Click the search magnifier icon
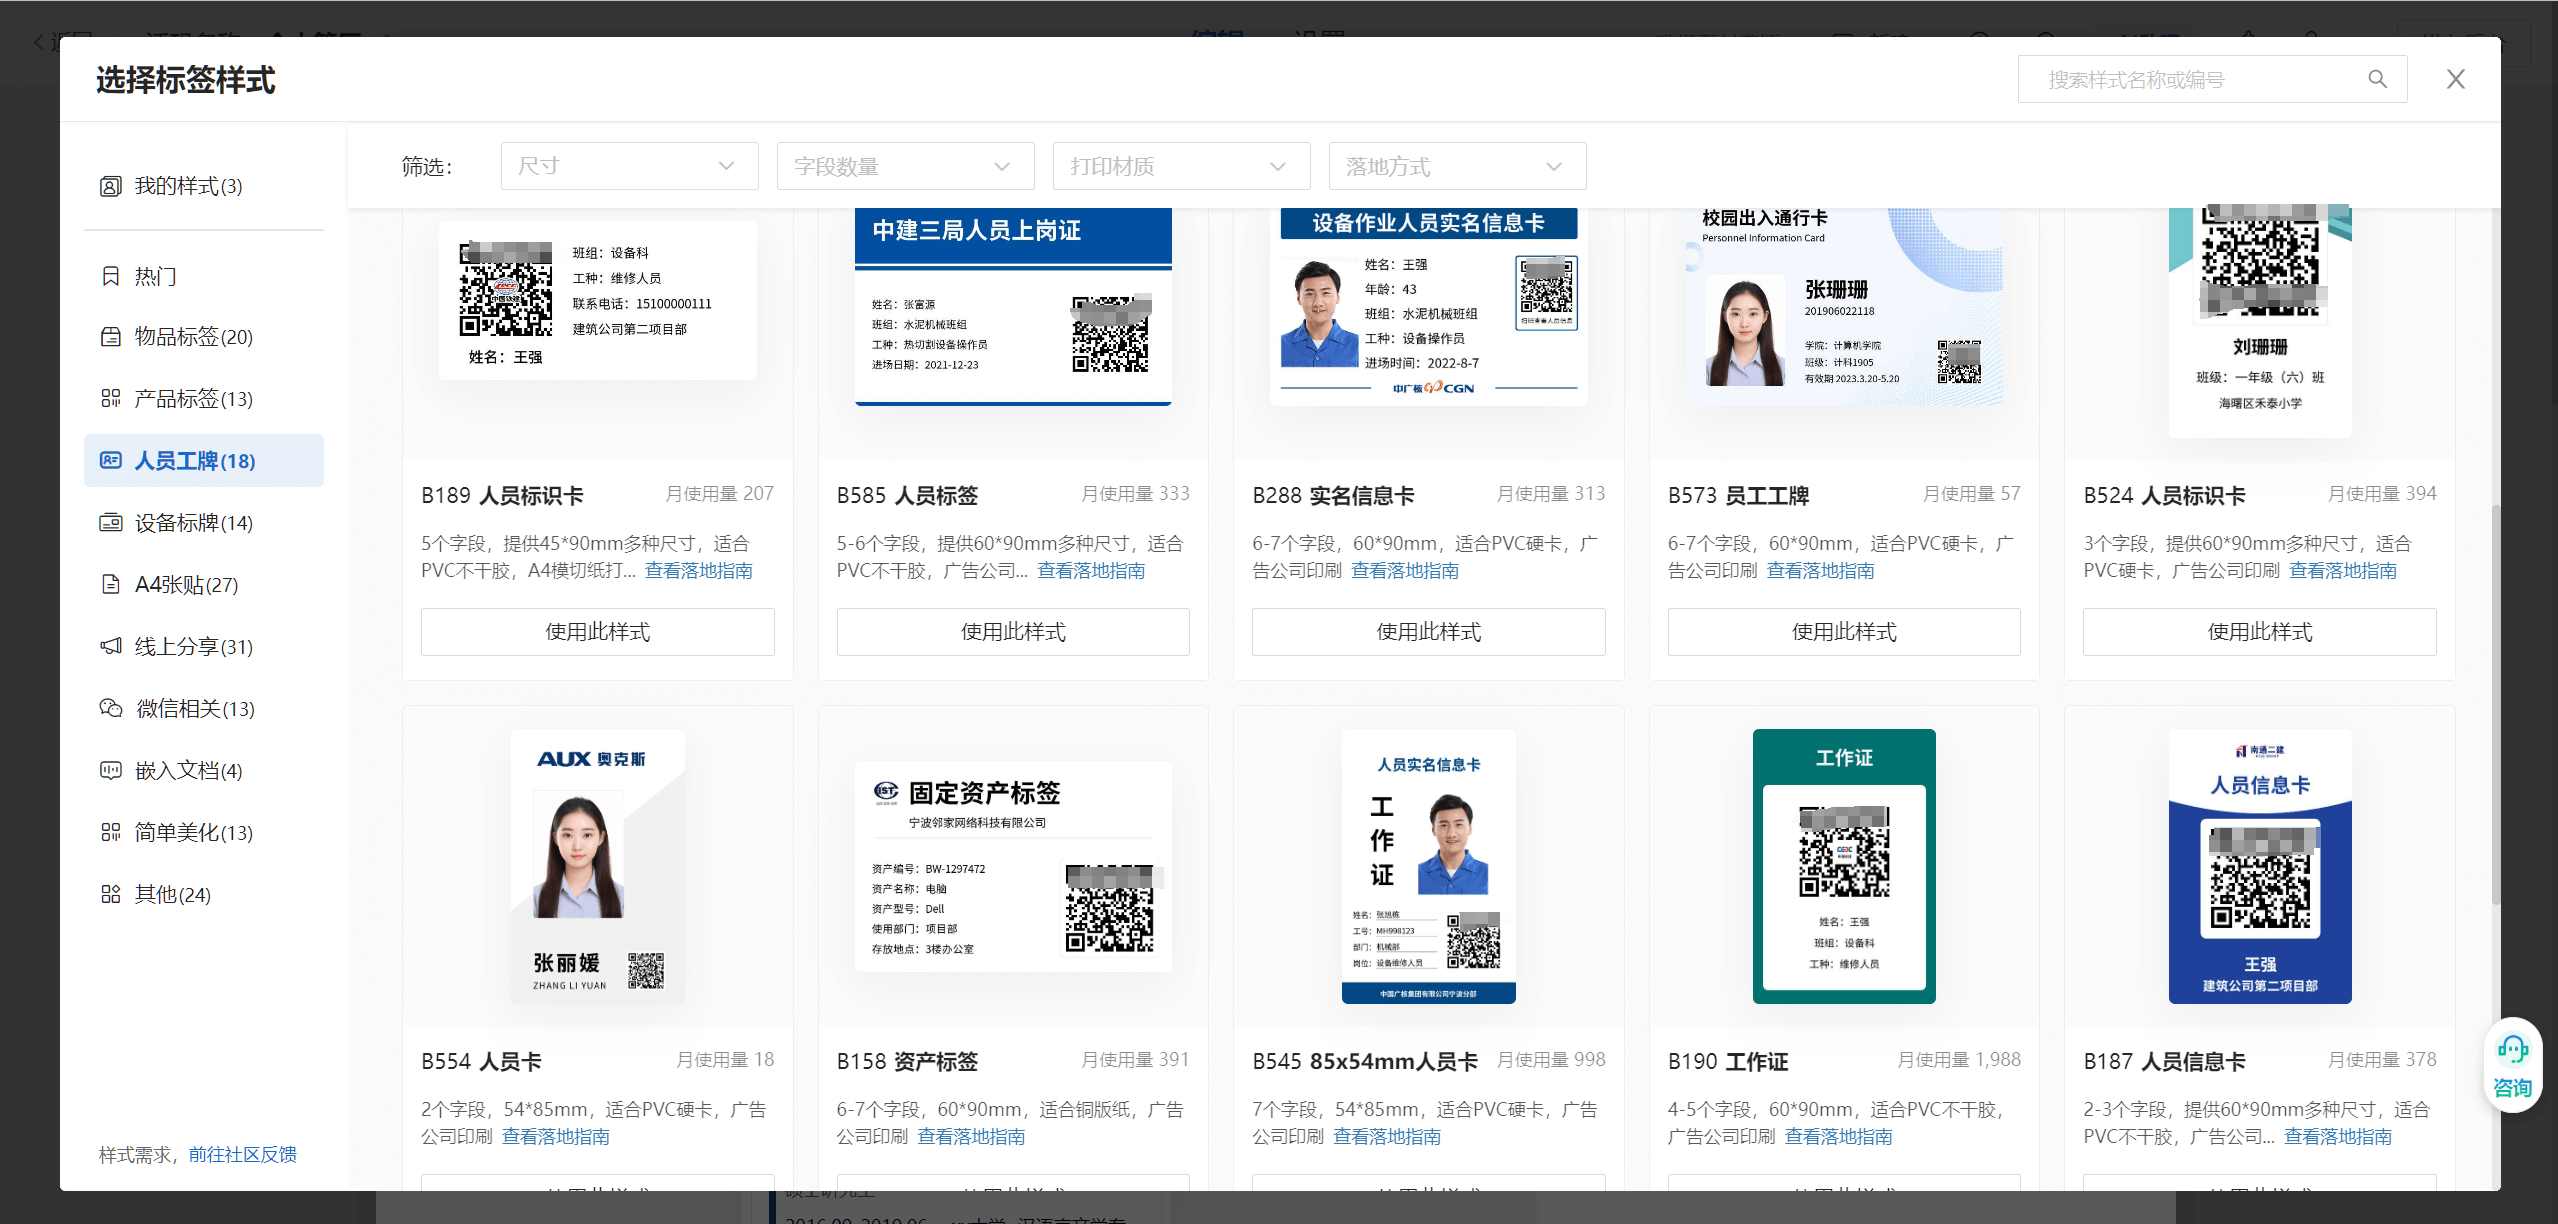The width and height of the screenshot is (2558, 1224). pos(2377,79)
